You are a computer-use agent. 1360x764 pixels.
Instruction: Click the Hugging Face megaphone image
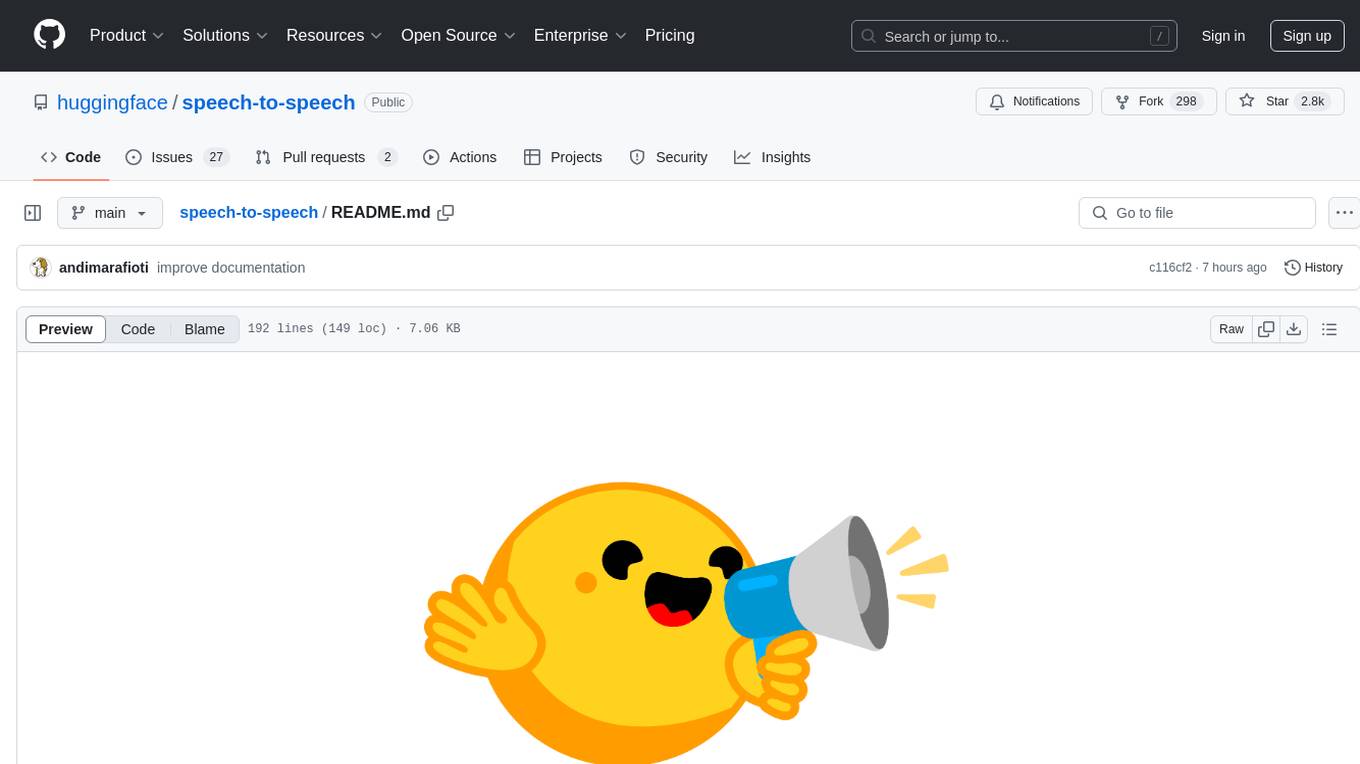pos(687,622)
